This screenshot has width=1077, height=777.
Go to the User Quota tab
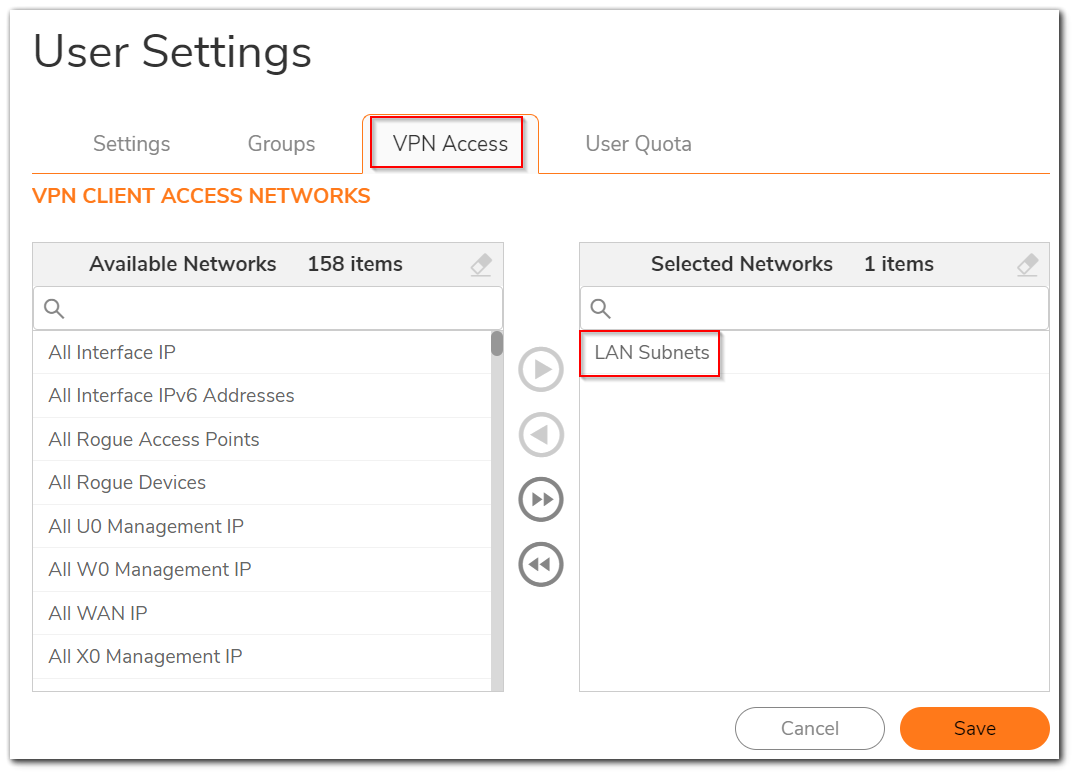tap(638, 144)
